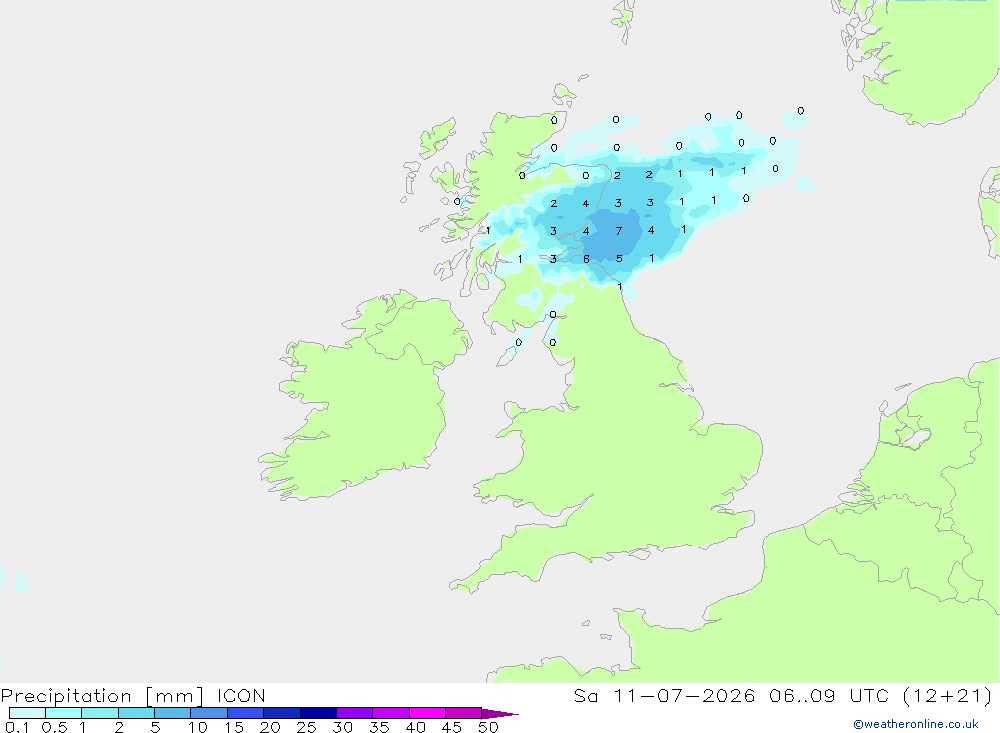The height and width of the screenshot is (733, 1000).
Task: Click the 0.1–0.5 mm lightest cyan legend swatch
Action: 27,713
